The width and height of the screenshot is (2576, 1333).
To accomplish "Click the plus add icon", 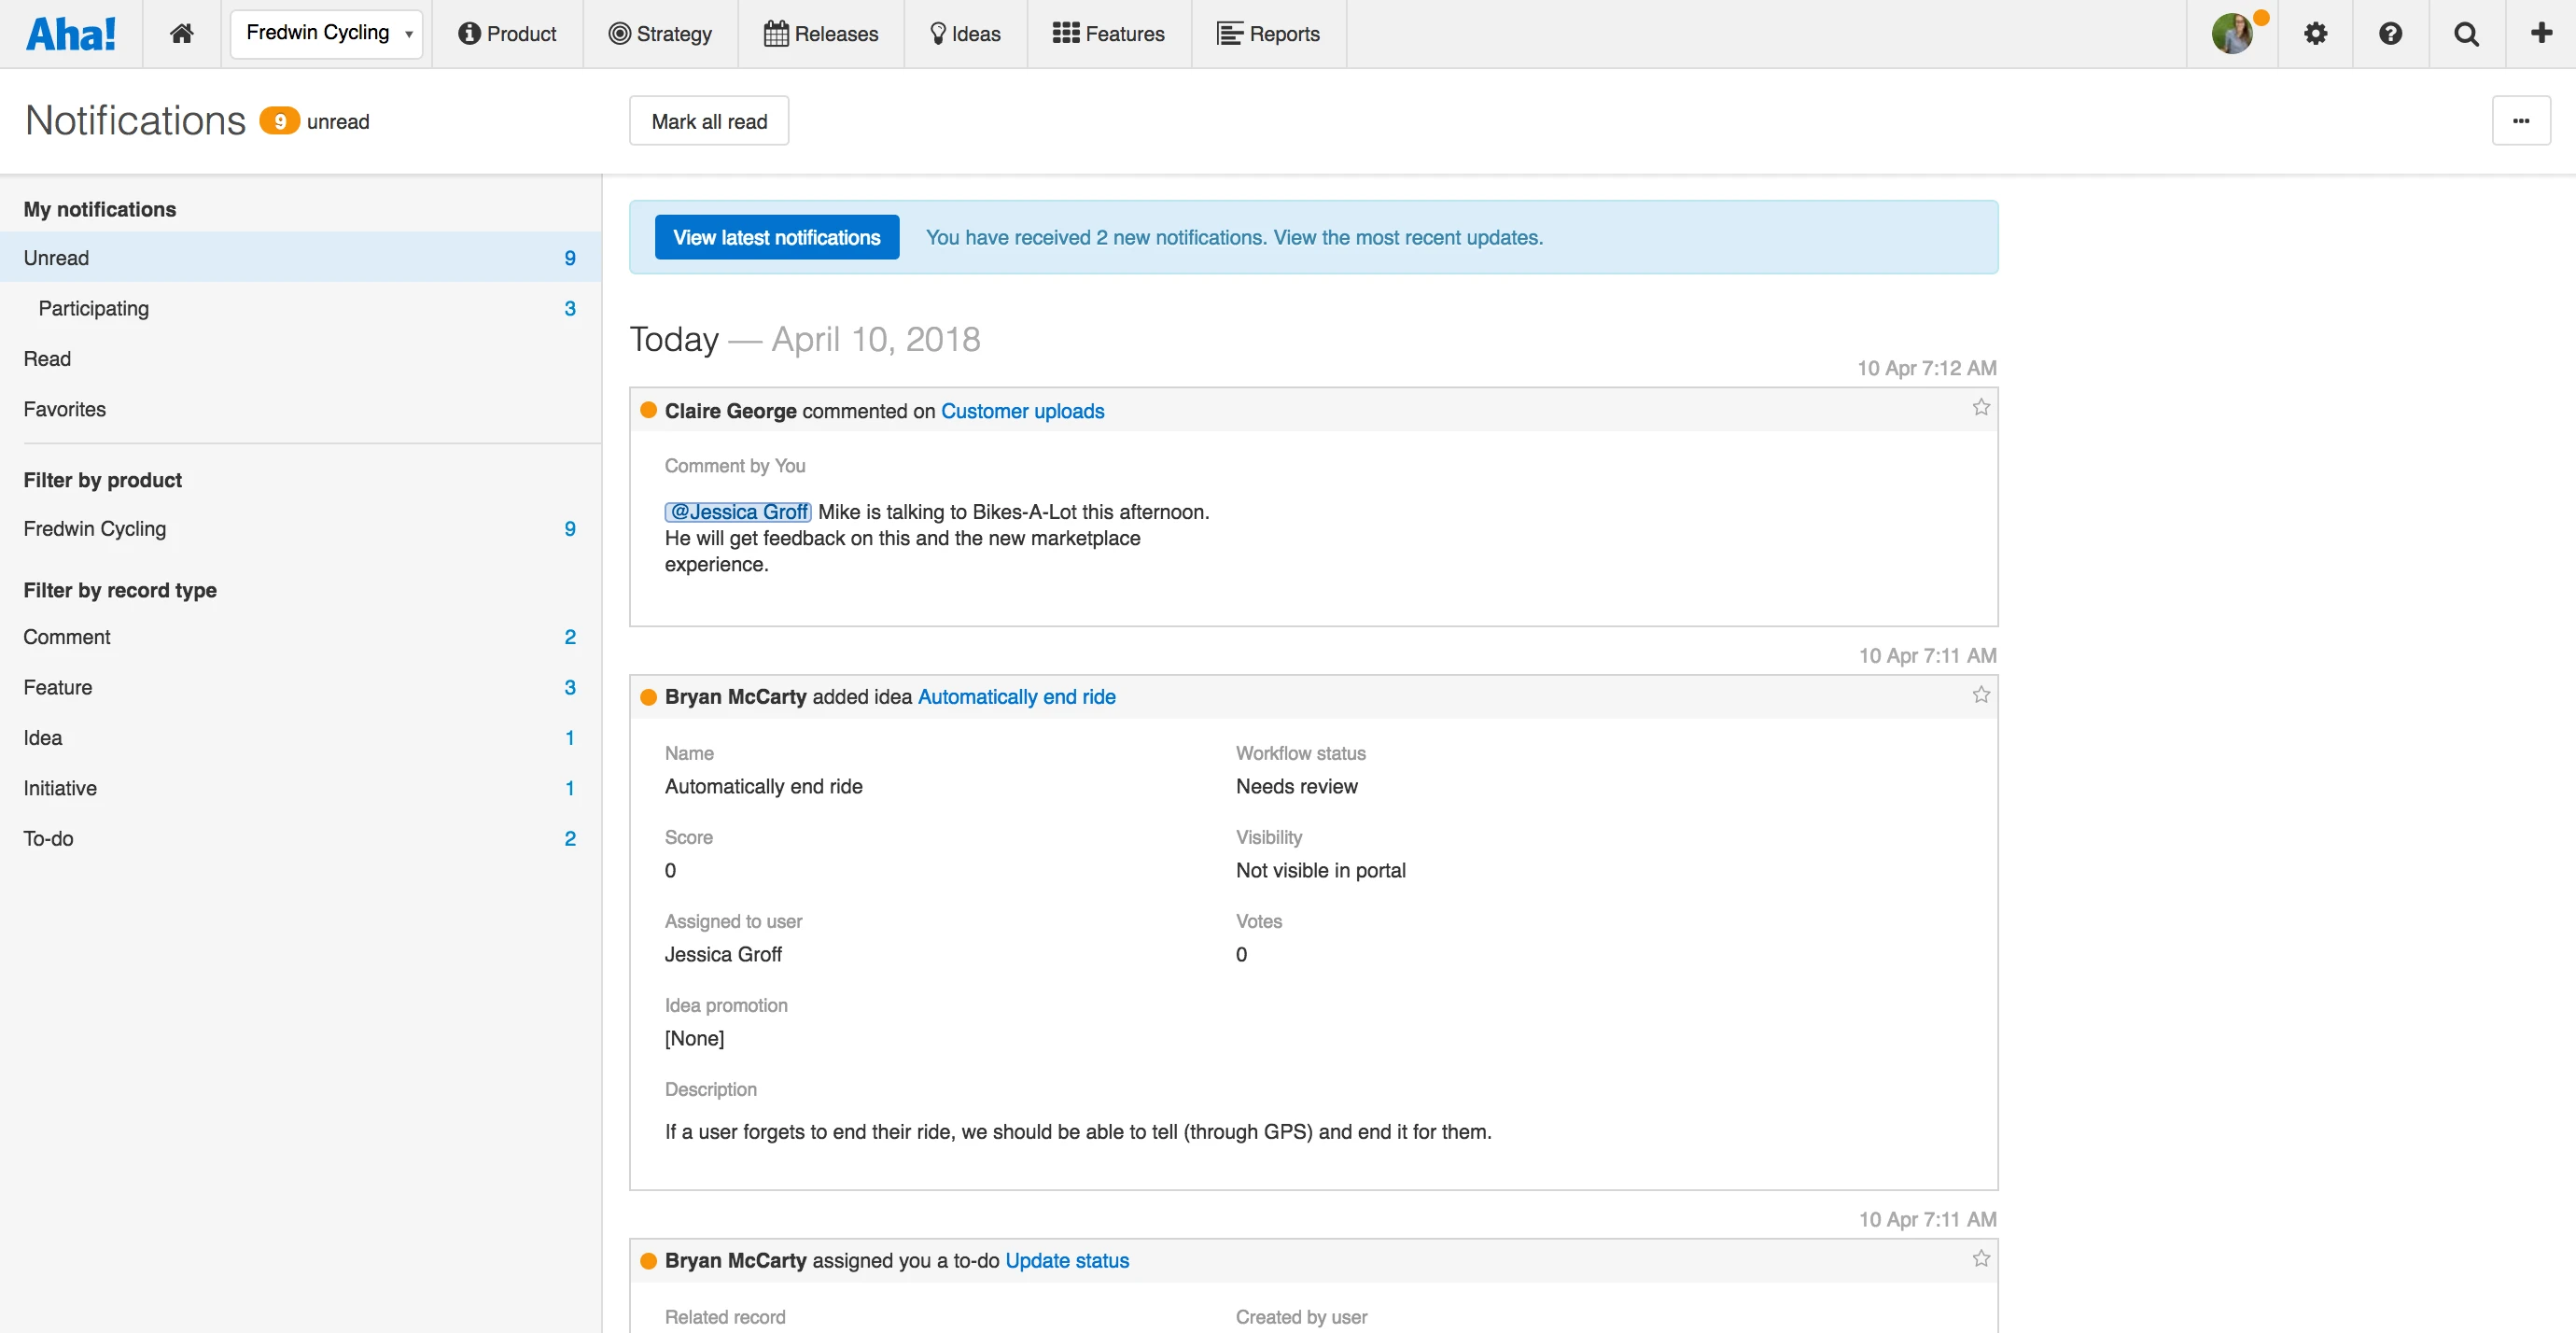I will tap(2541, 34).
